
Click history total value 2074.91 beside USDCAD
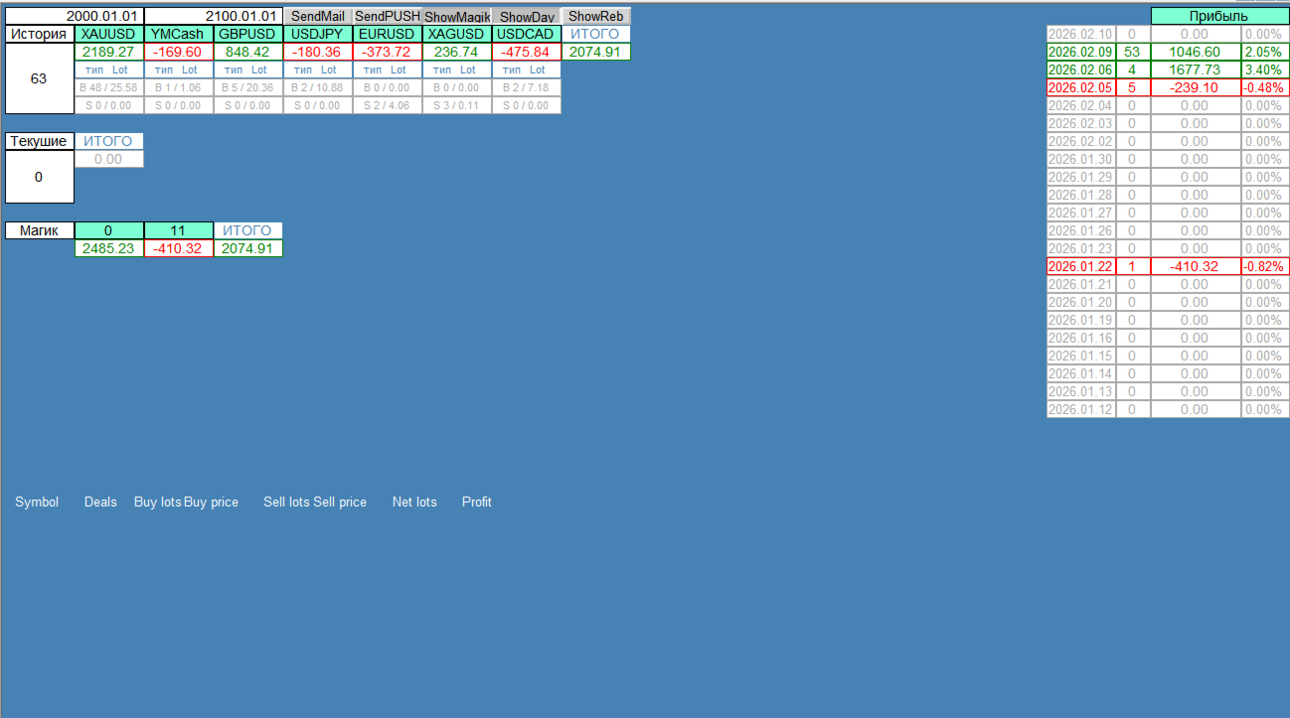pos(596,52)
